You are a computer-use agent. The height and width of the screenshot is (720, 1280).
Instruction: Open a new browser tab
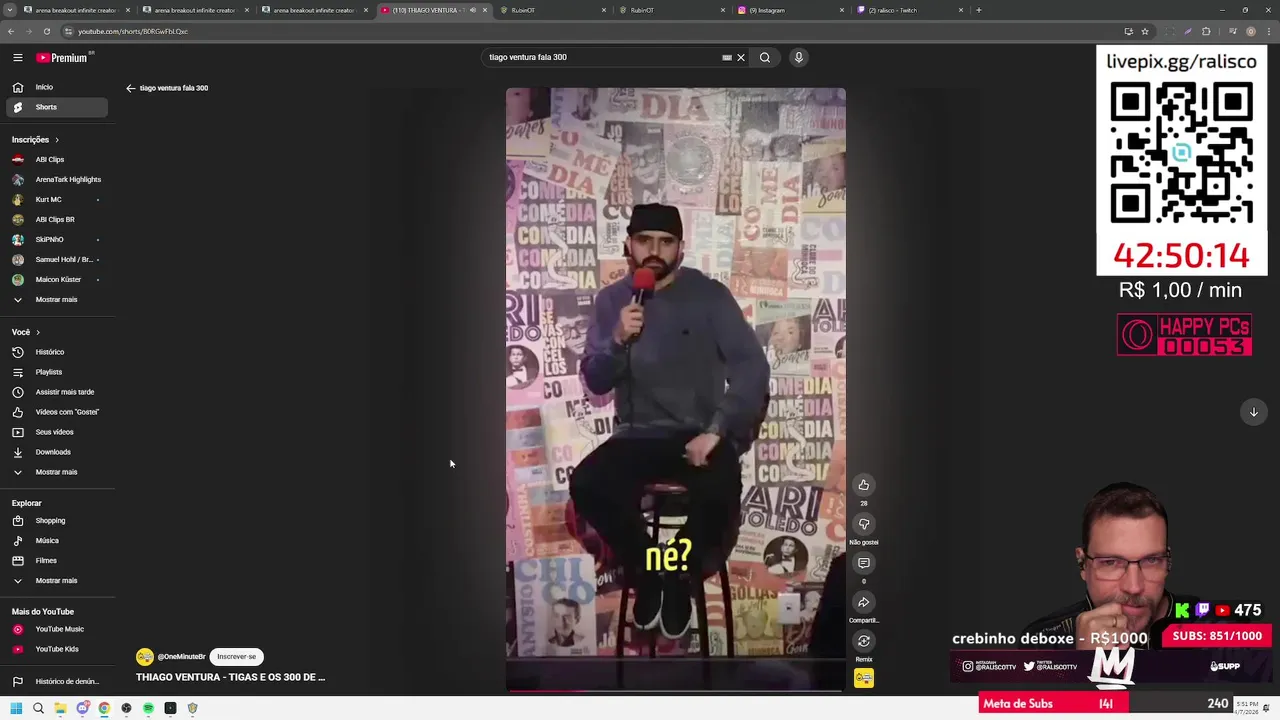coord(978,10)
